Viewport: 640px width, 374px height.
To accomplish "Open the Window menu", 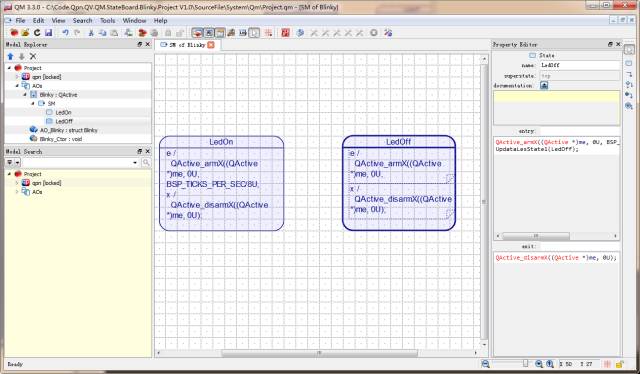I will click(134, 20).
